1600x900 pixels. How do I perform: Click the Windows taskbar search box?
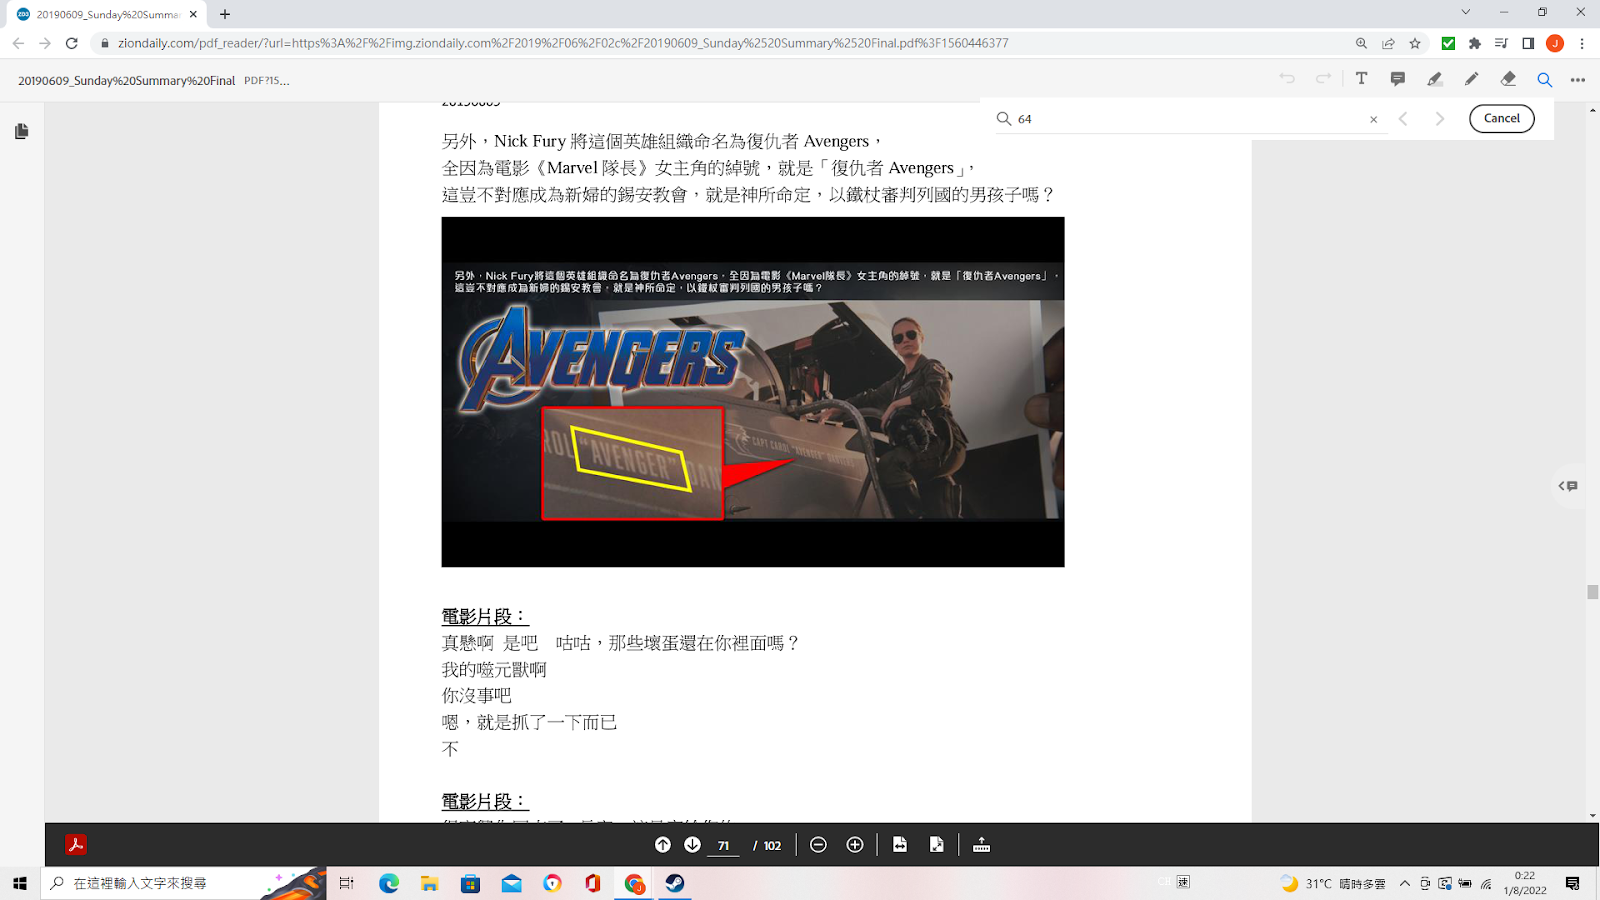184,883
